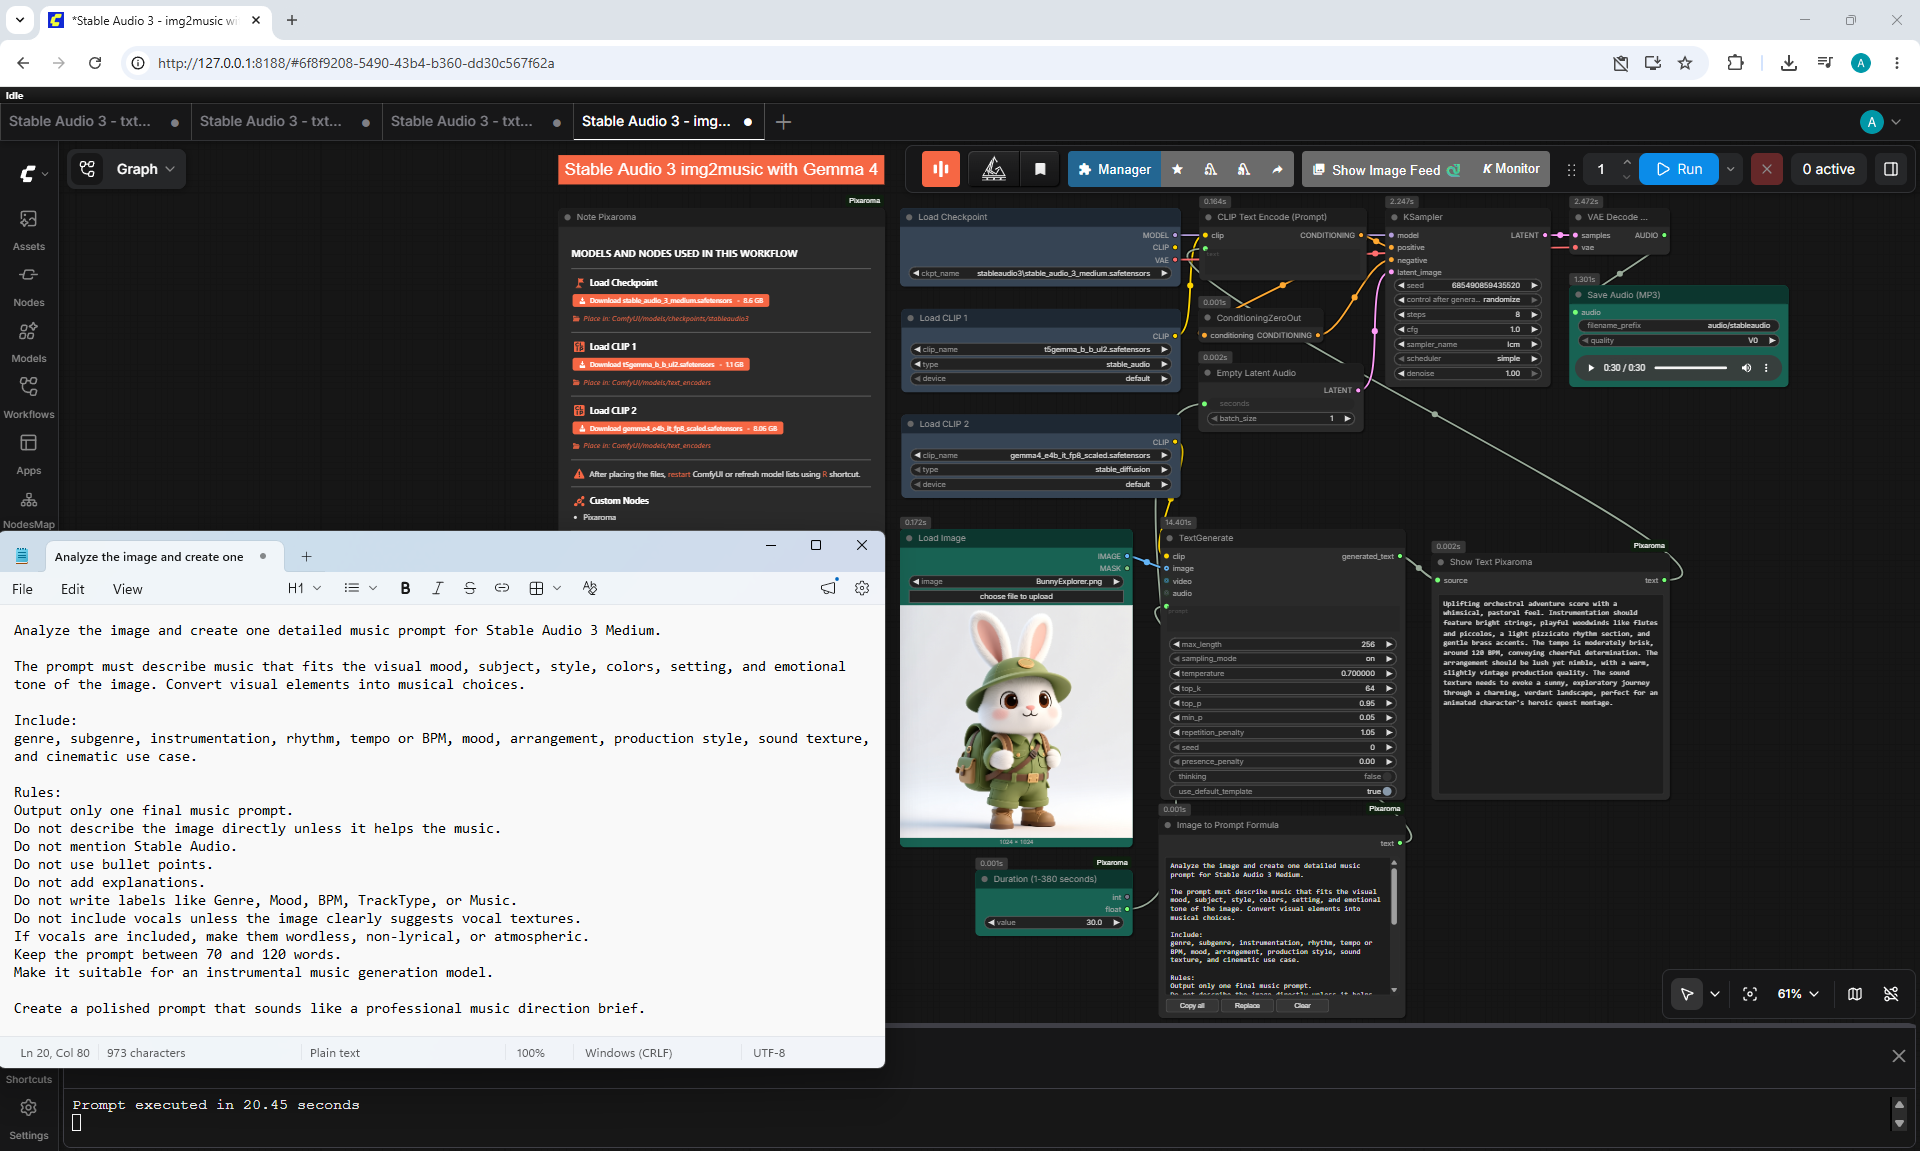1920x1151 pixels.
Task: Open the pointer tool mode dropdown chevron
Action: [1715, 994]
